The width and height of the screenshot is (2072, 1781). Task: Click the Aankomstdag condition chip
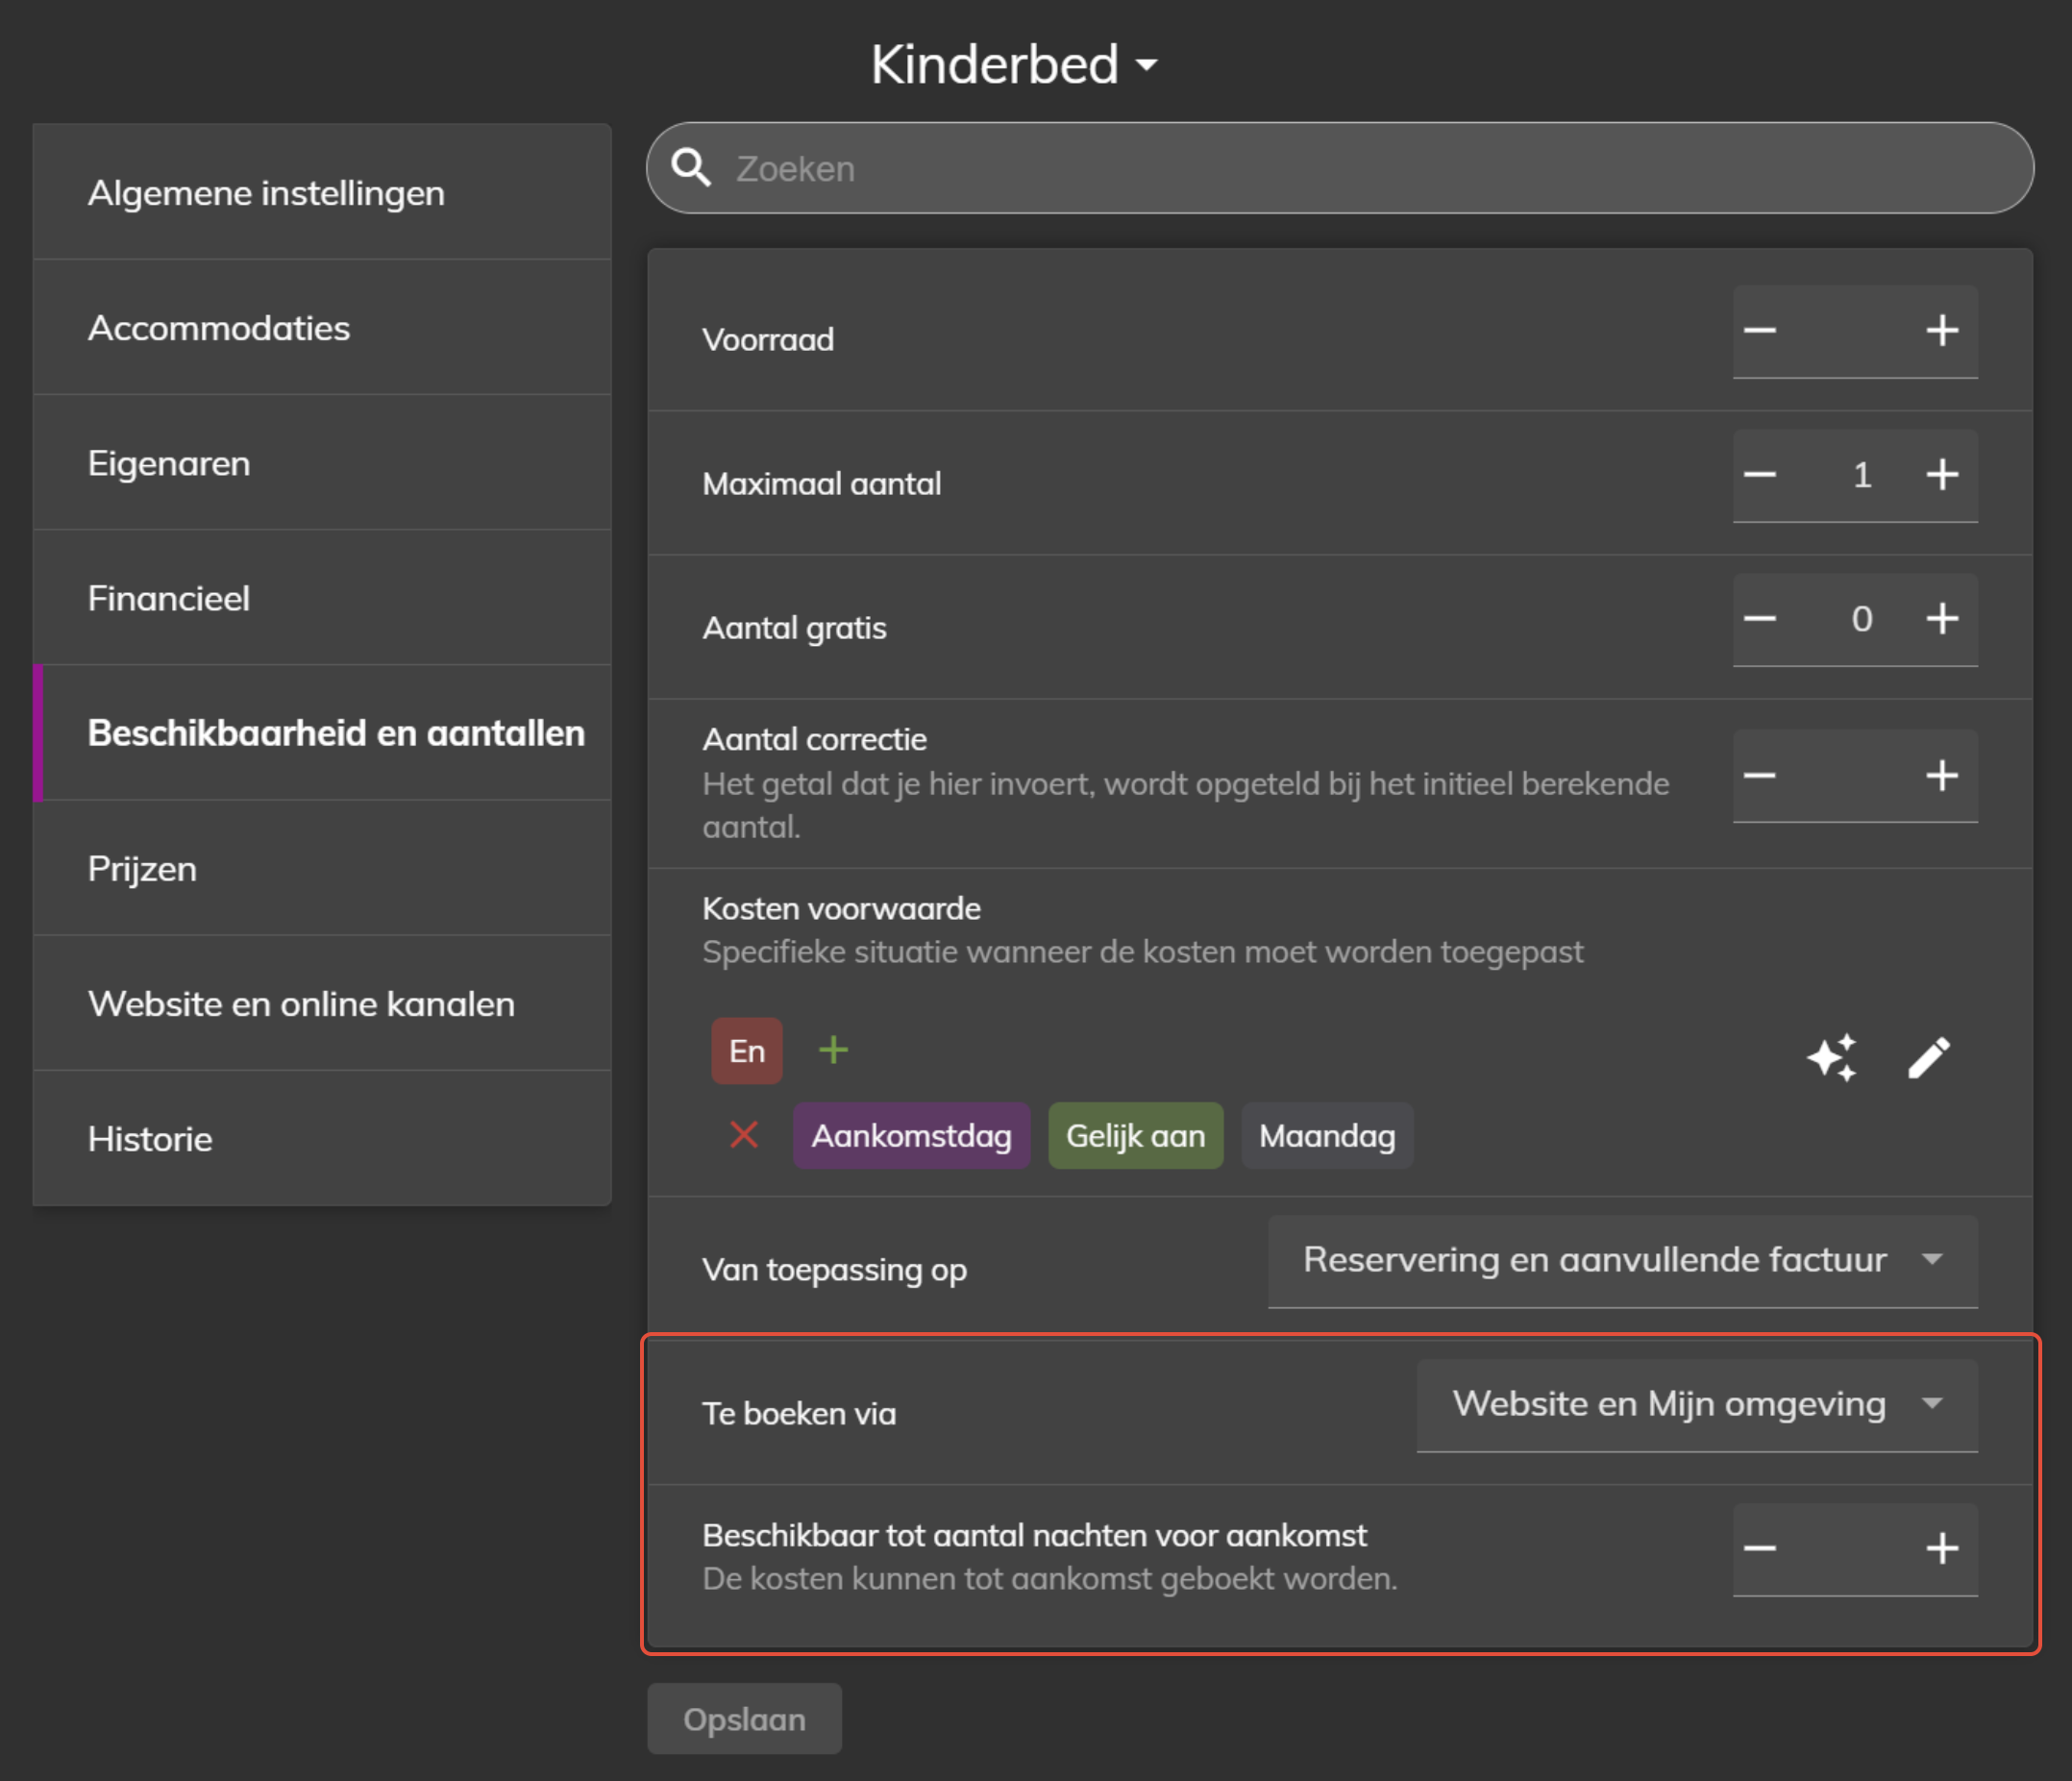[x=911, y=1136]
